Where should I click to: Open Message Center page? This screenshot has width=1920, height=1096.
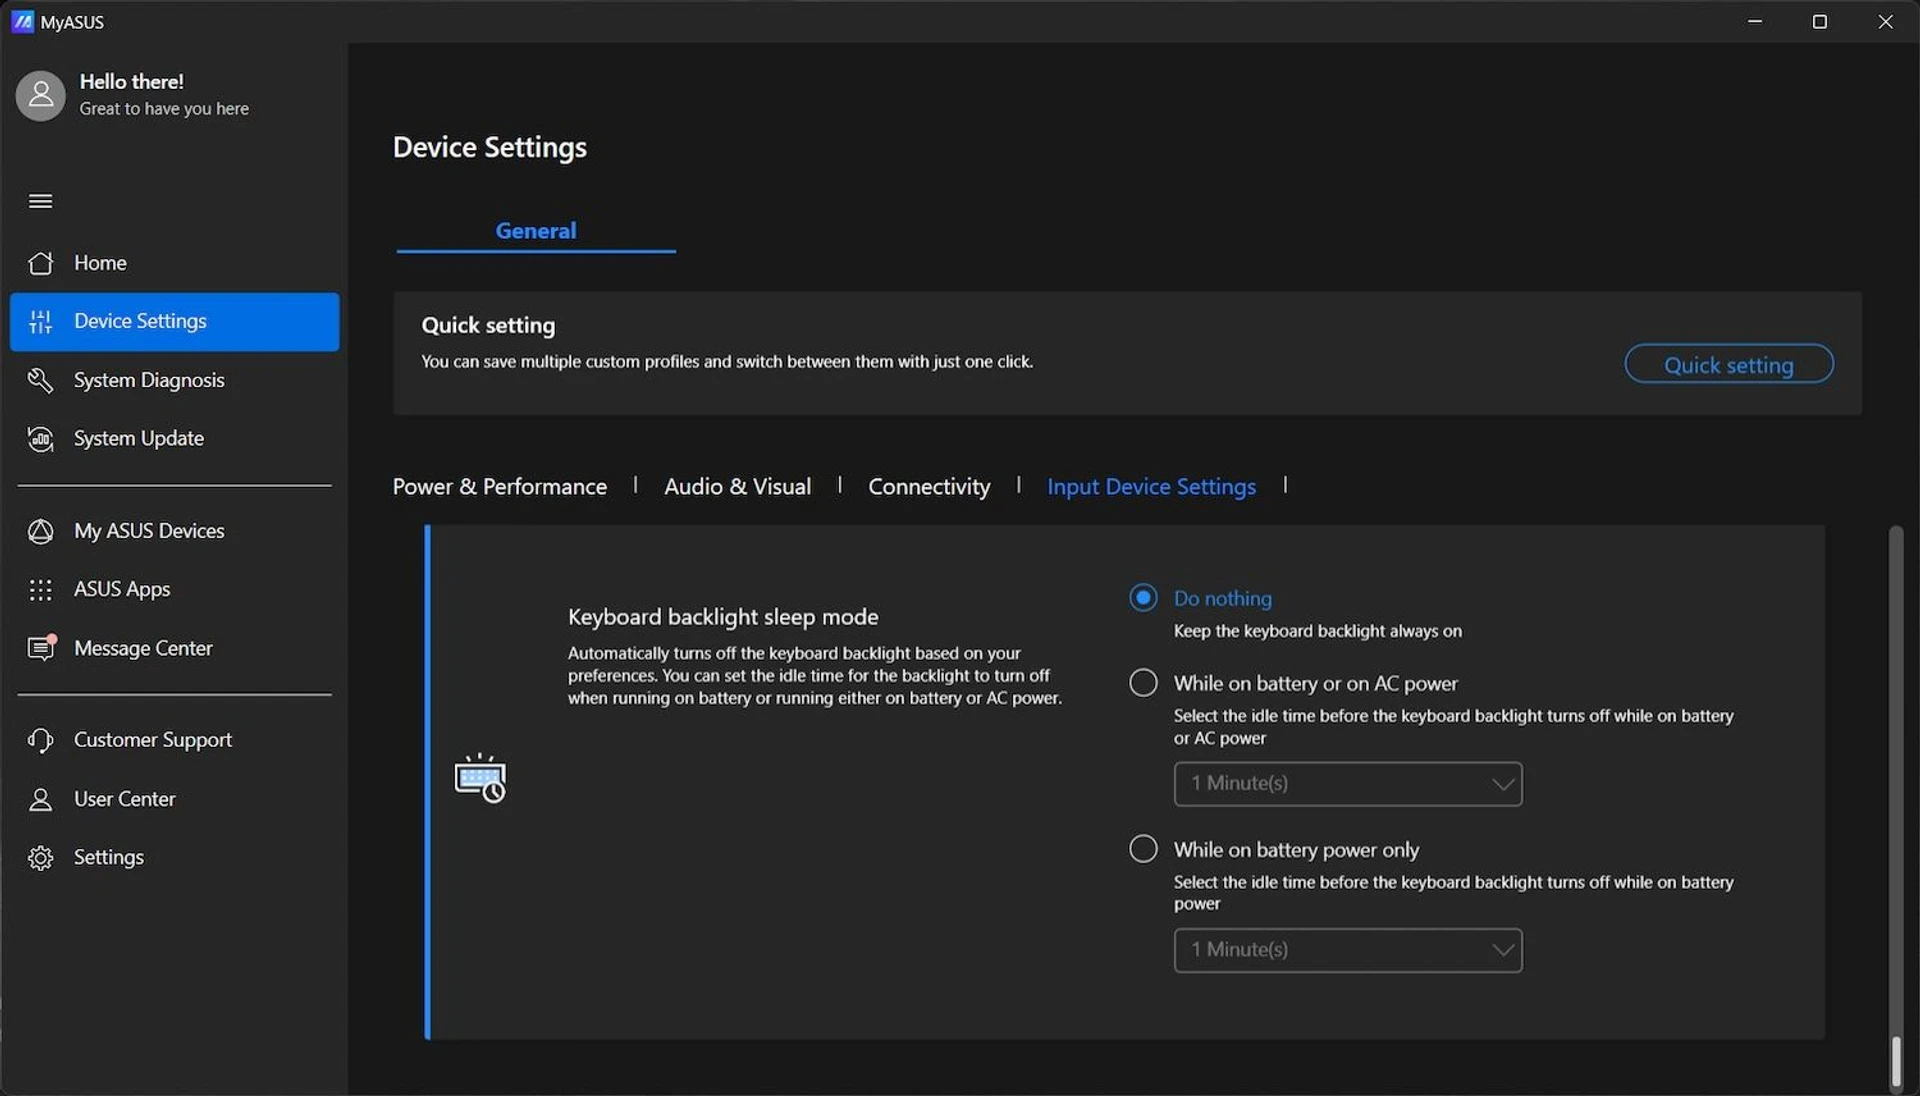175,648
